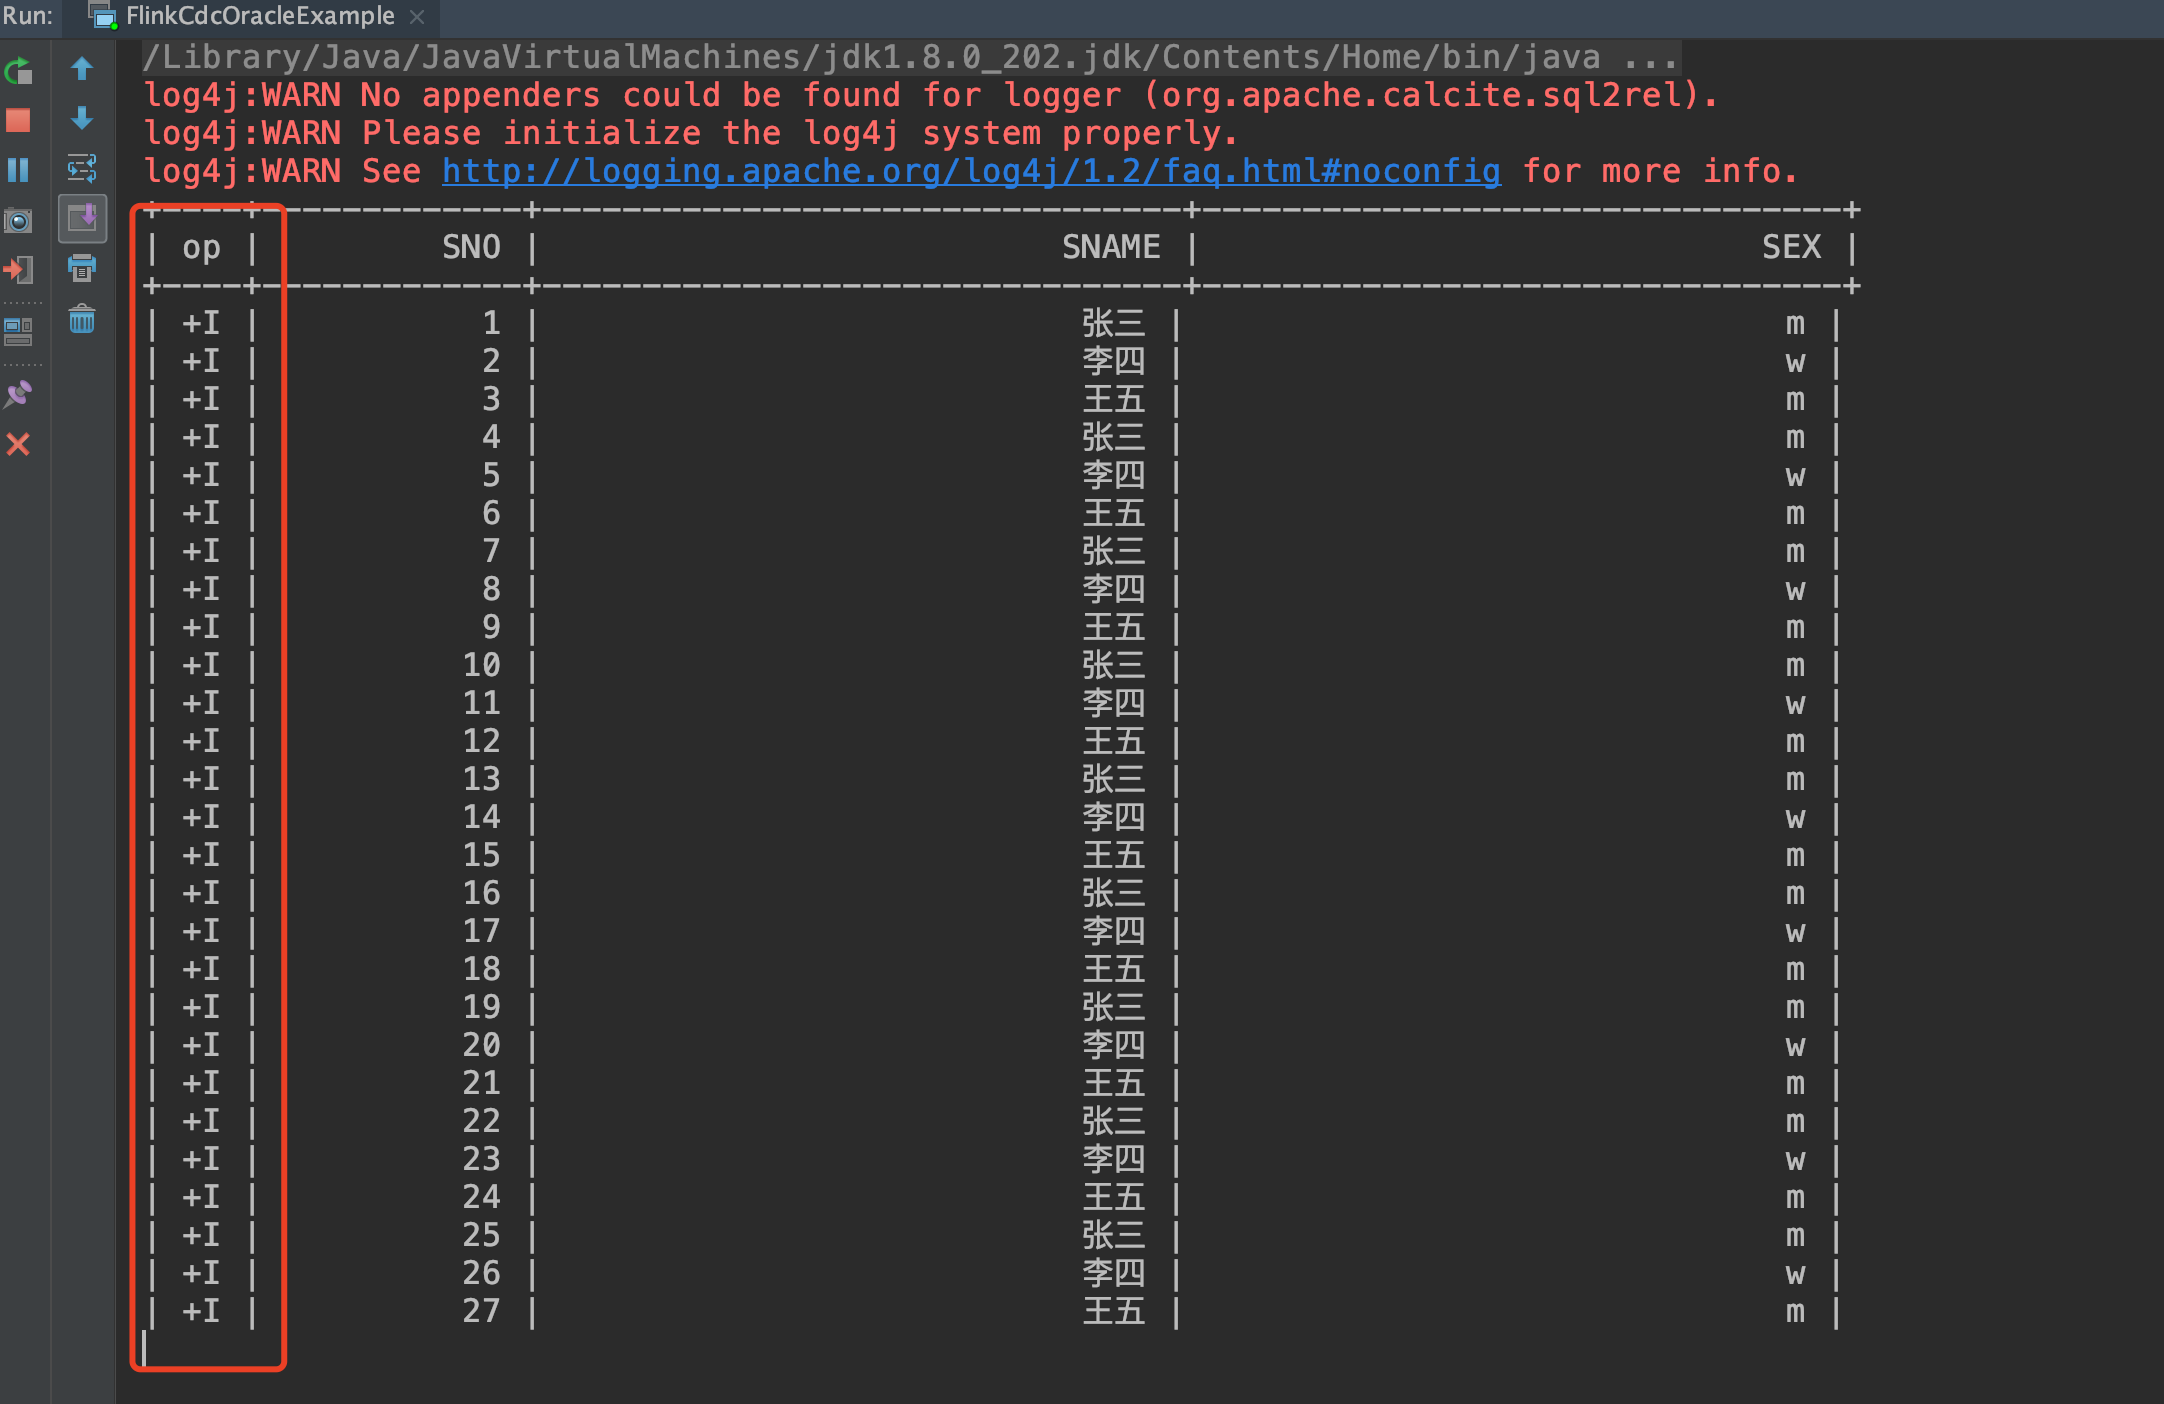The height and width of the screenshot is (1404, 2164).
Task: Toggle soft-wrap for console output
Action: [x=82, y=168]
